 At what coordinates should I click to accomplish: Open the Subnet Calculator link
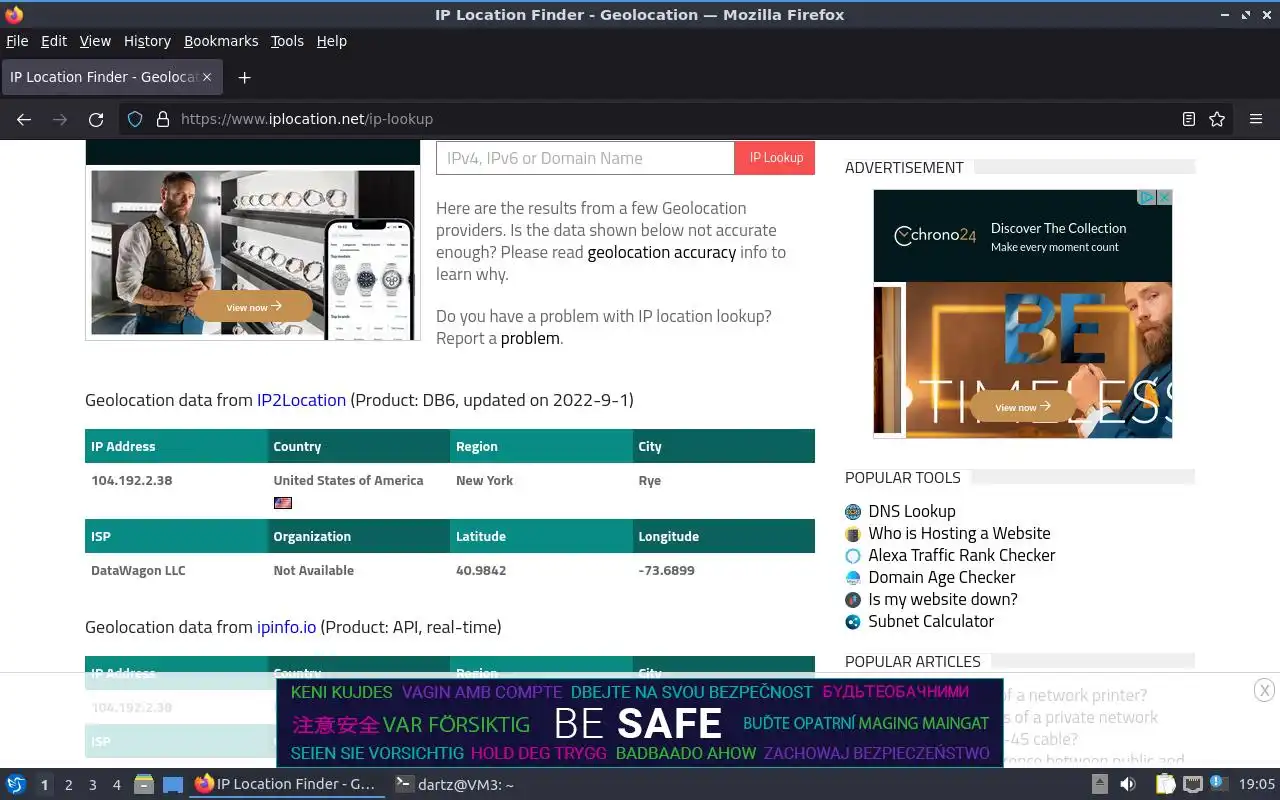coord(931,621)
